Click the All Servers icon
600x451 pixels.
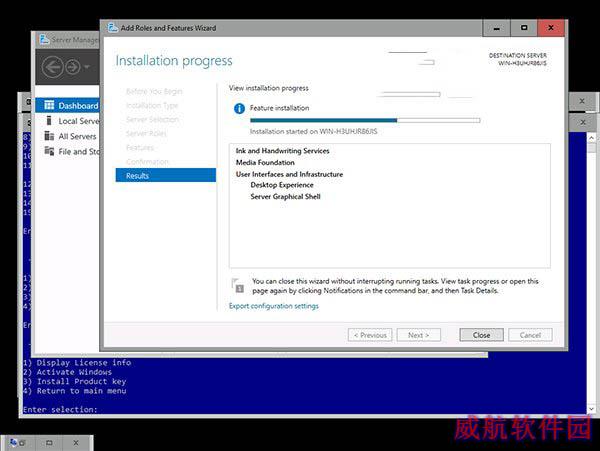(49, 135)
